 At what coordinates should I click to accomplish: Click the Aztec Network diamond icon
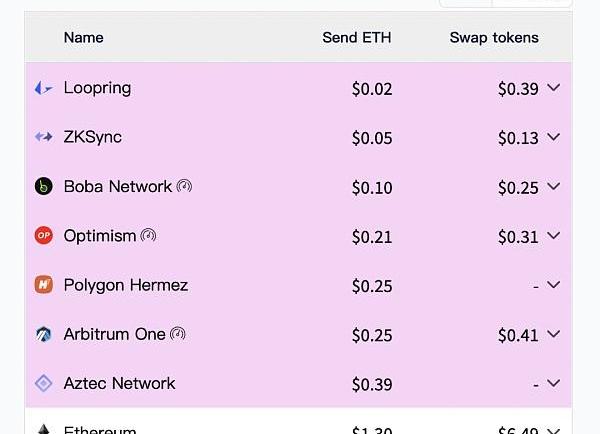click(43, 383)
